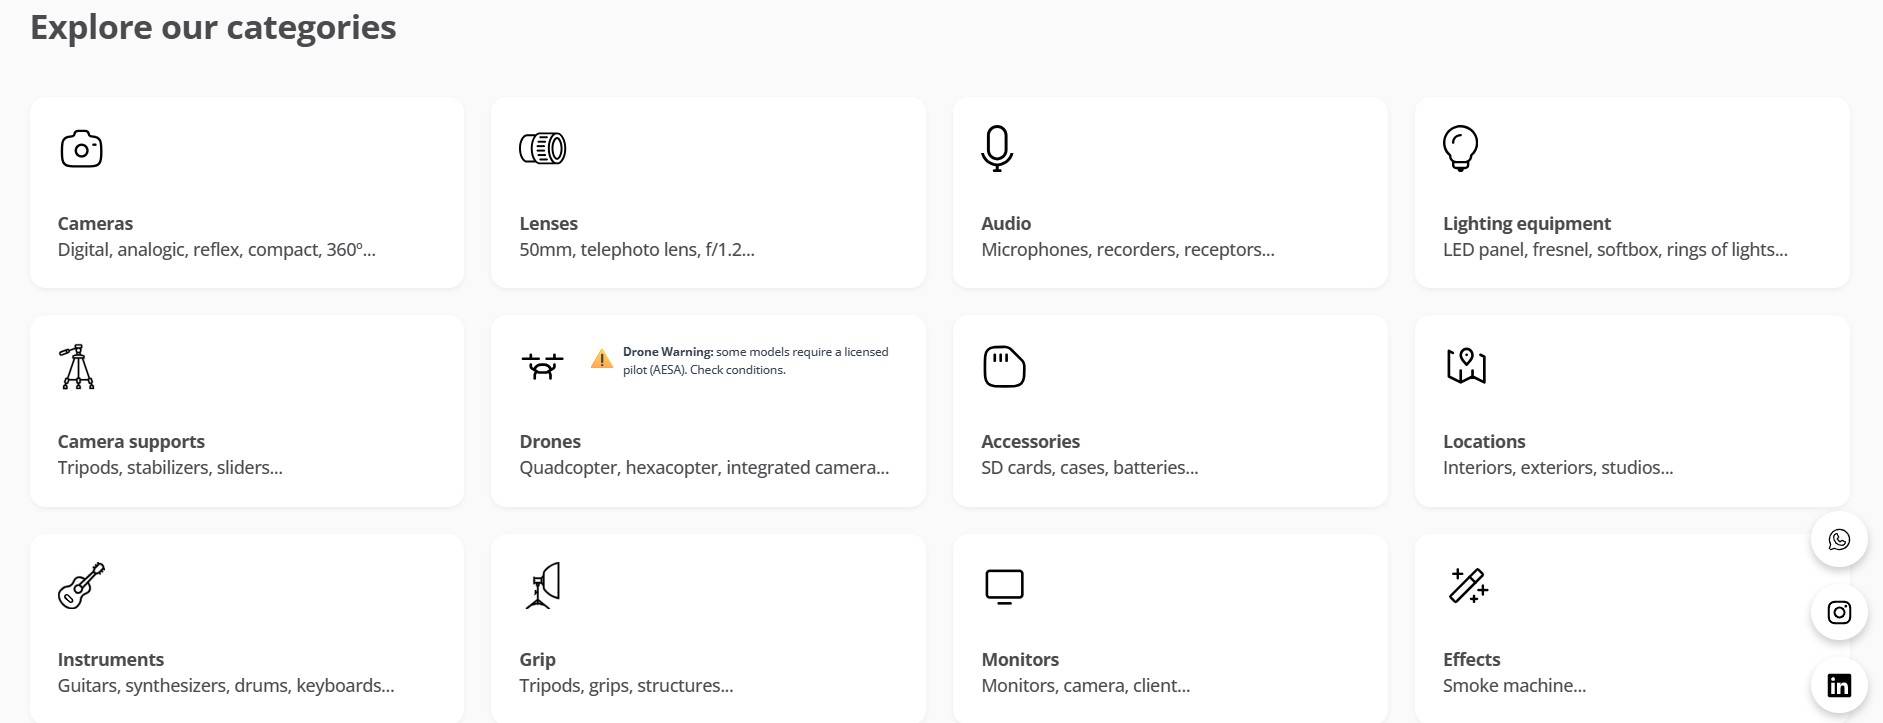Select the magic wand Effects icon

1468,586
